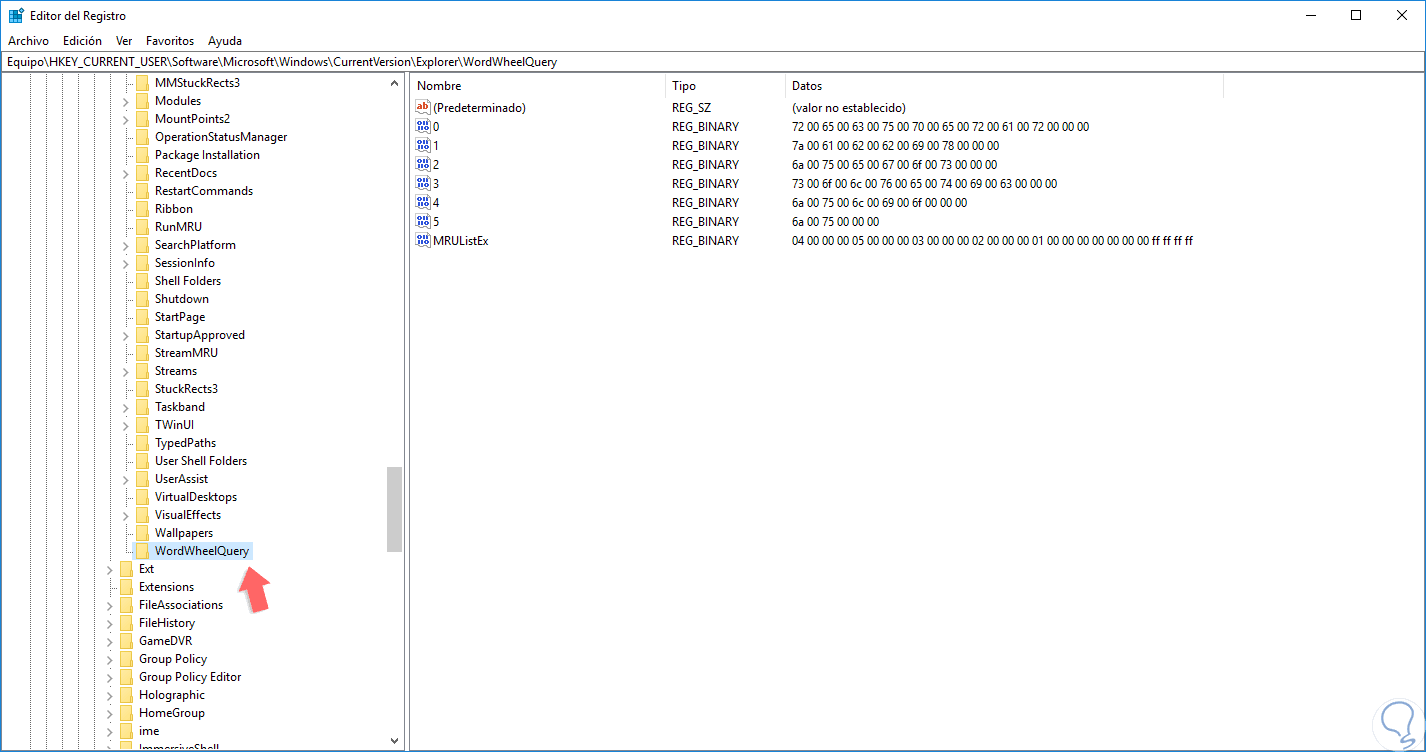Expand the TWinUI key

(x=126, y=425)
